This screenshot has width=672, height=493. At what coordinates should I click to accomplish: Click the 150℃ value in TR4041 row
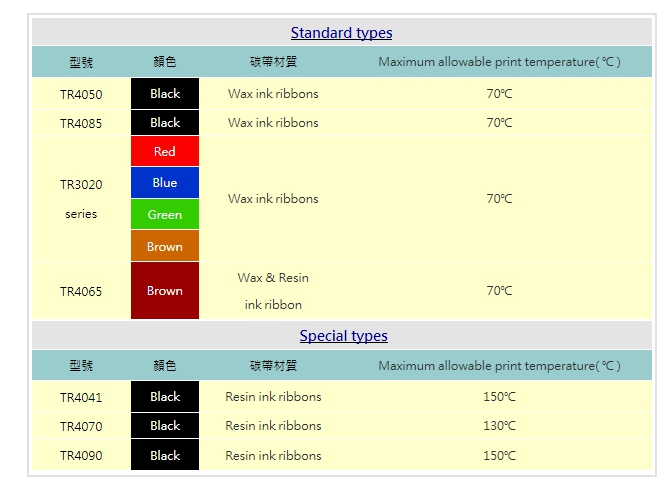pyautogui.click(x=499, y=397)
